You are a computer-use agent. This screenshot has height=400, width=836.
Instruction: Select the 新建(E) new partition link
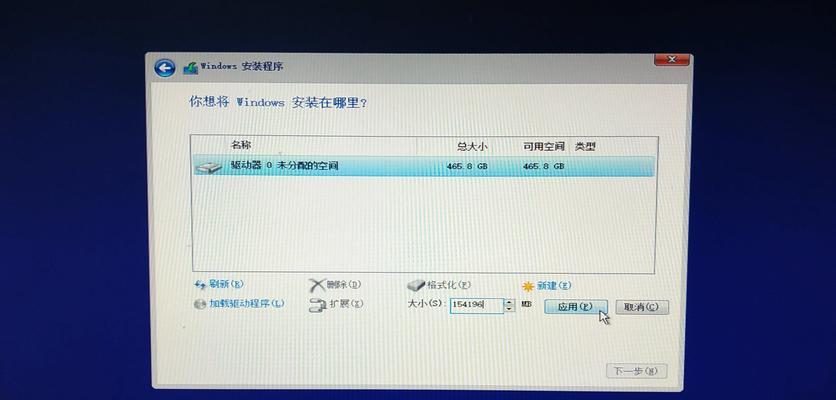click(x=554, y=286)
